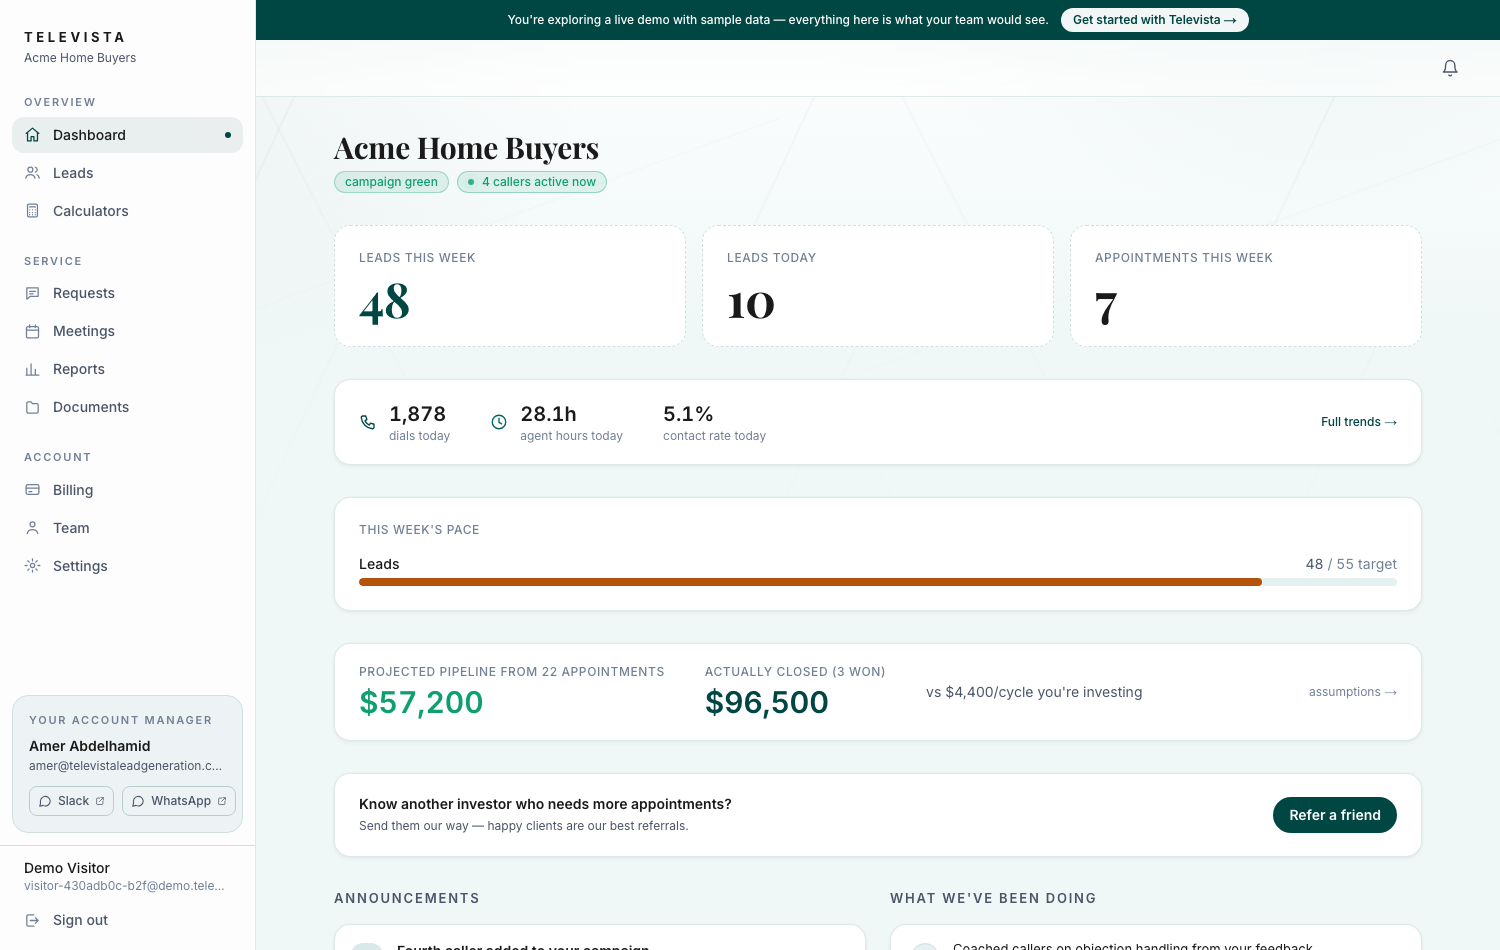The height and width of the screenshot is (950, 1500).
Task: Follow the Full trends link
Action: (x=1358, y=422)
